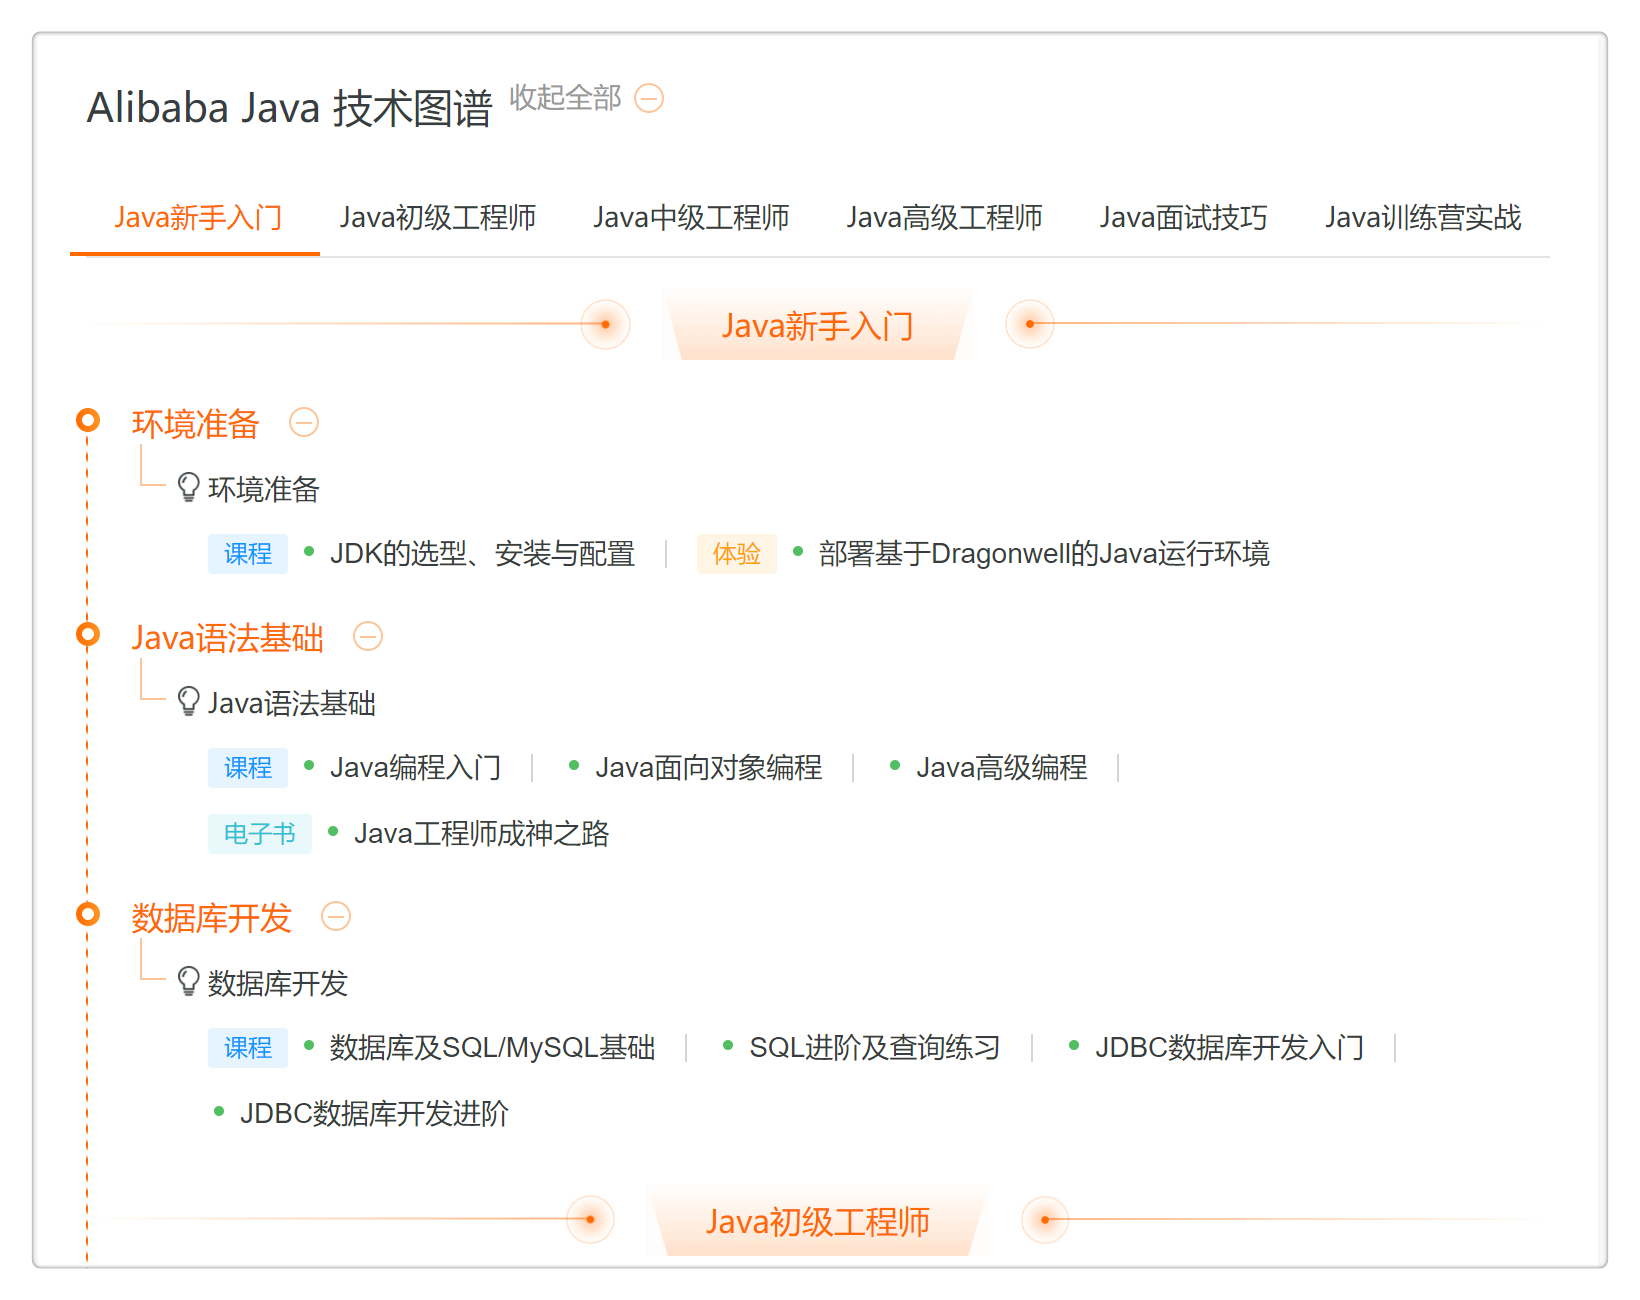
Task: Open the course JDK的选型、安装与配置
Action: coord(482,553)
